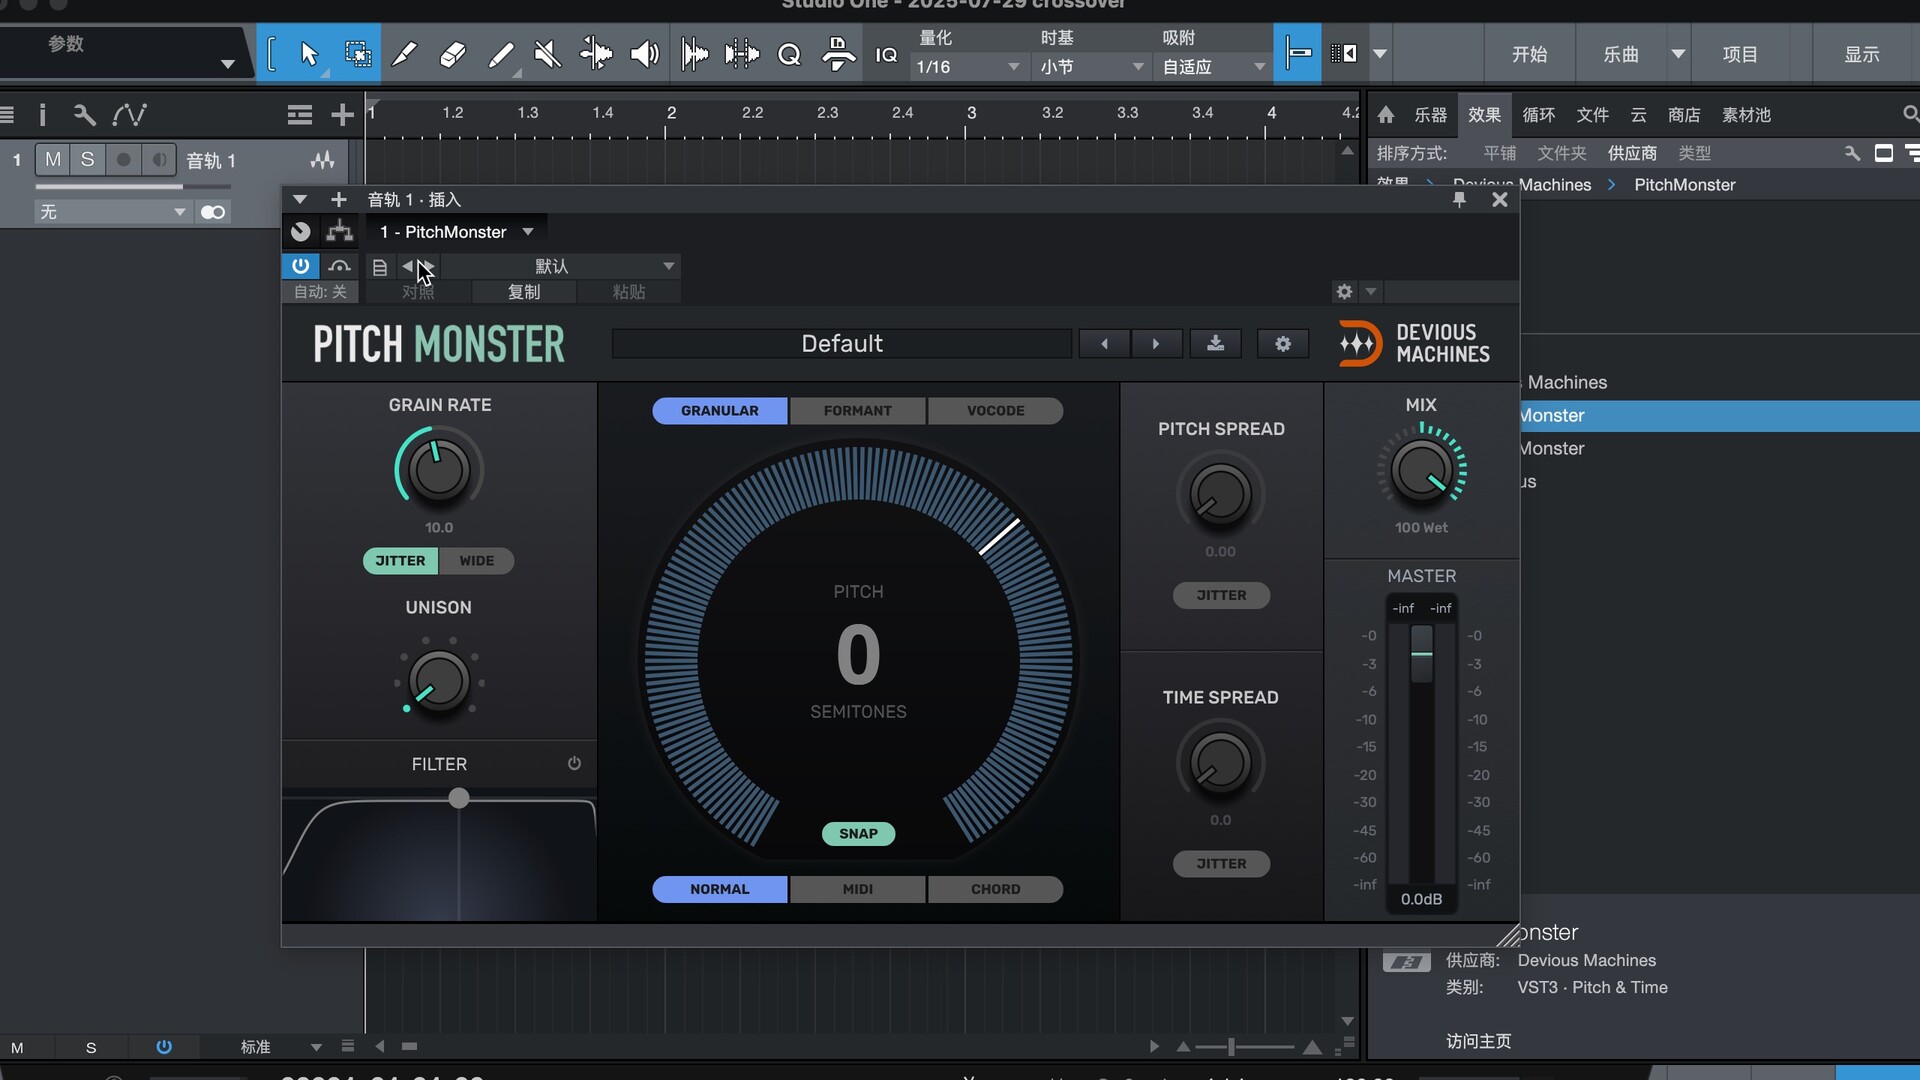This screenshot has height=1080, width=1920.
Task: Select VOCODE mode tab
Action: pyautogui.click(x=996, y=410)
